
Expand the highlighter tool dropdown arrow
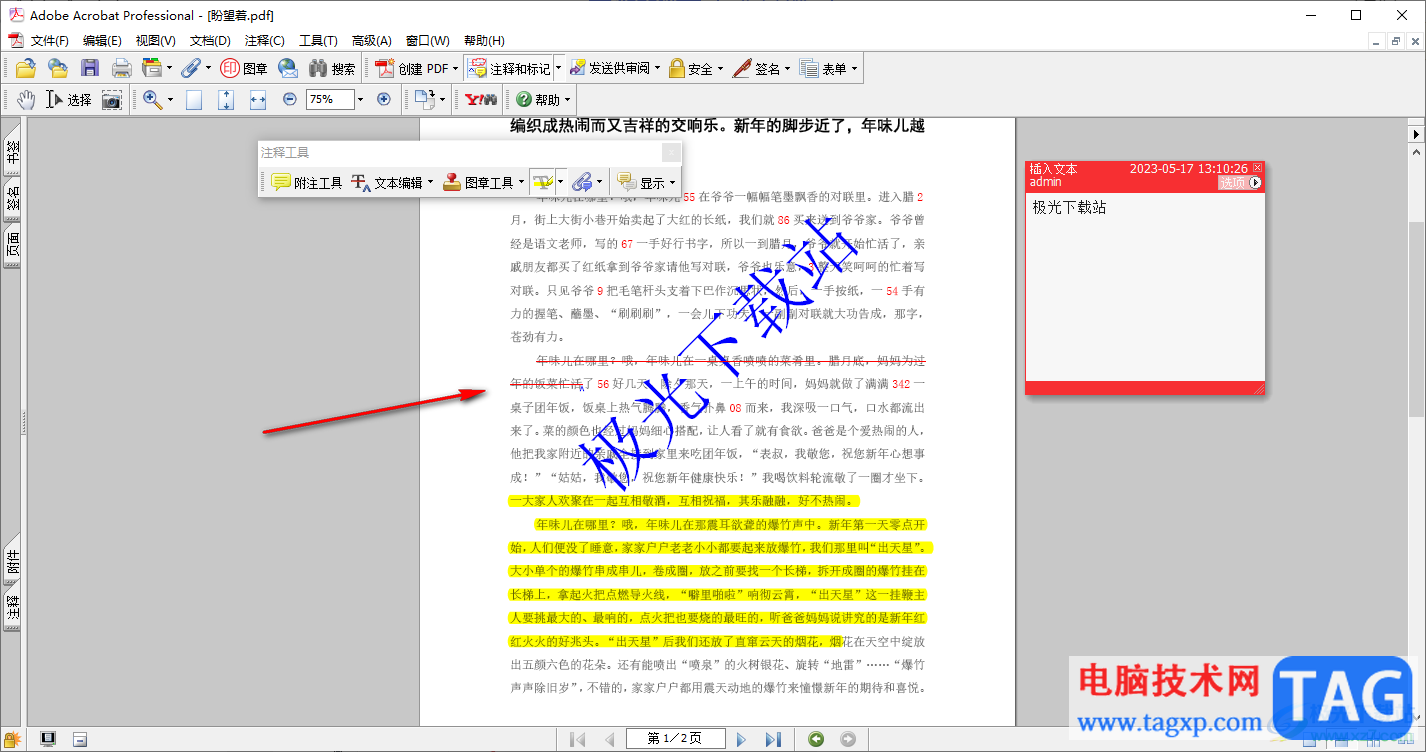(560, 182)
